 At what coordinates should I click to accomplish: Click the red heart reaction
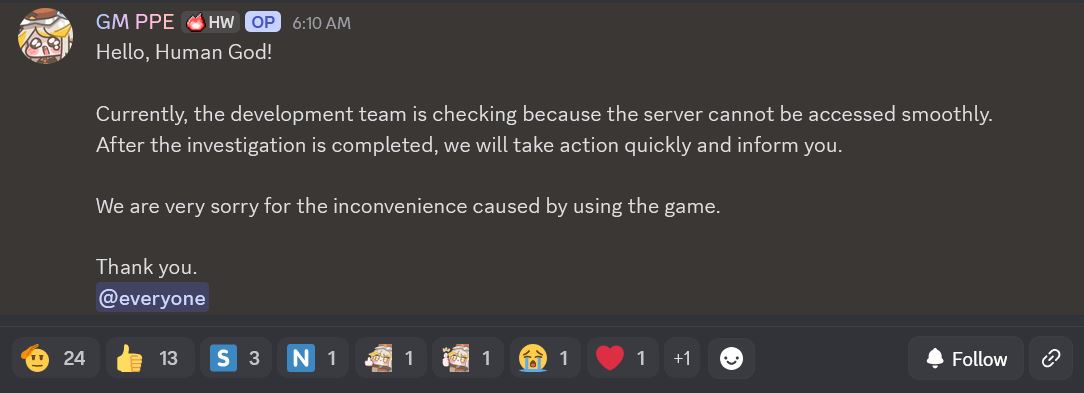point(623,358)
